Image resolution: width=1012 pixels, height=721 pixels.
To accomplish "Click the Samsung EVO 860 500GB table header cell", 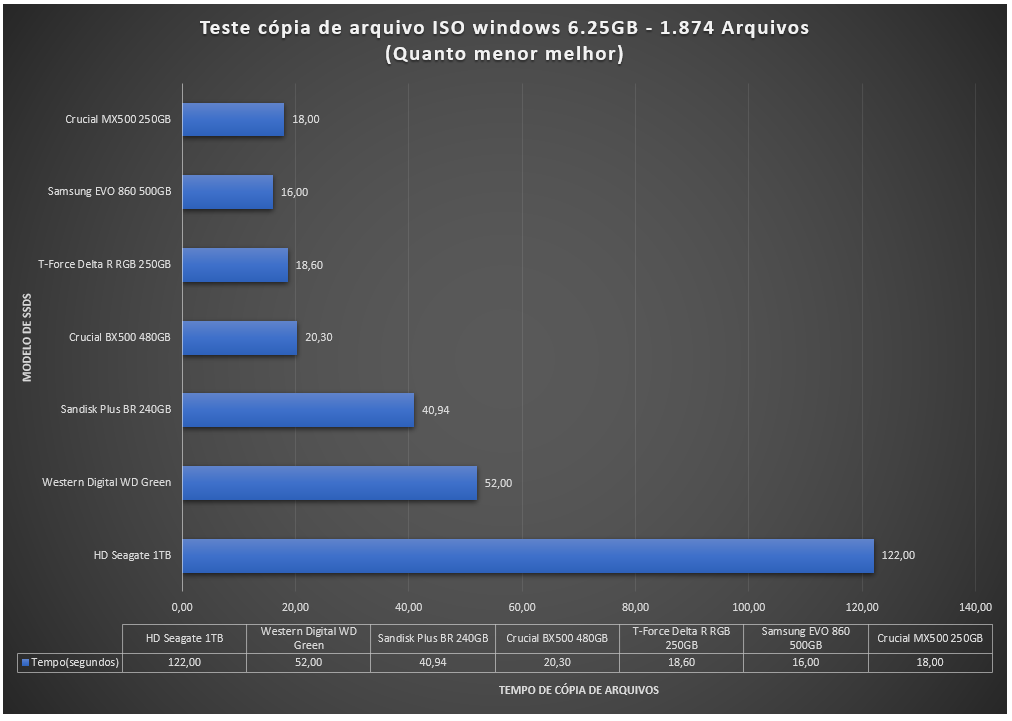I will 806,639.
